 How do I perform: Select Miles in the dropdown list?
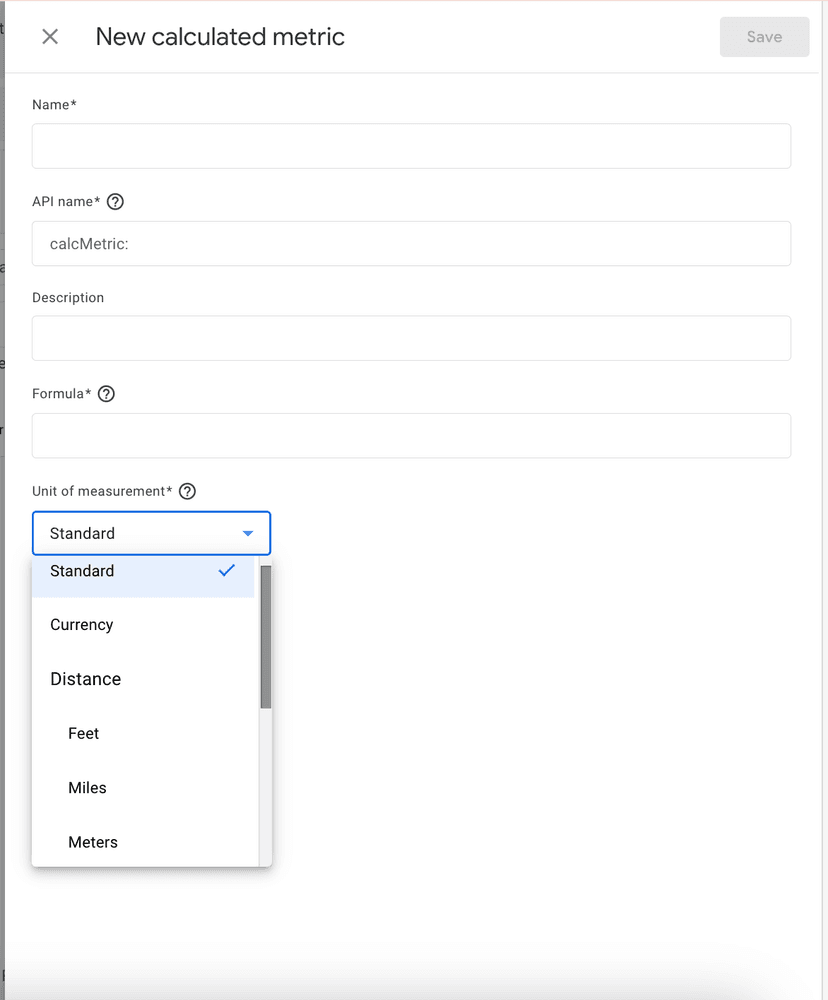[87, 787]
